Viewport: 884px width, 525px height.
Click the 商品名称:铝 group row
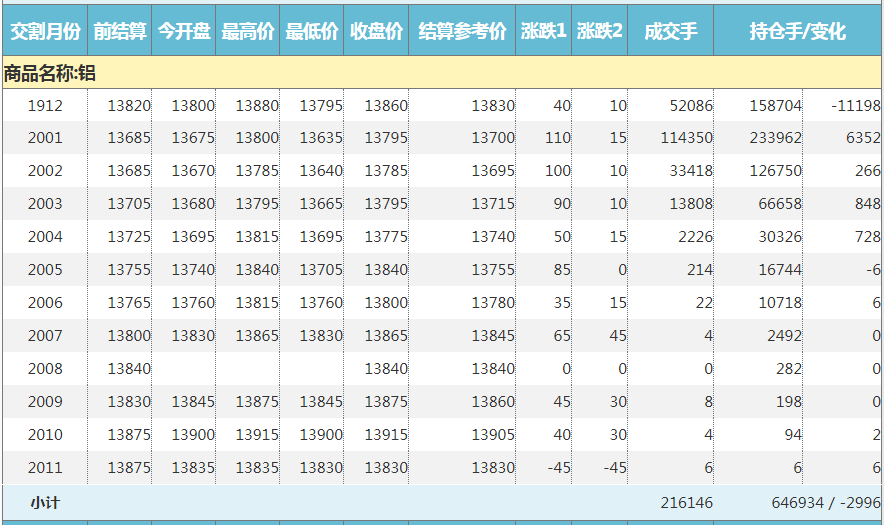(x=50, y=73)
